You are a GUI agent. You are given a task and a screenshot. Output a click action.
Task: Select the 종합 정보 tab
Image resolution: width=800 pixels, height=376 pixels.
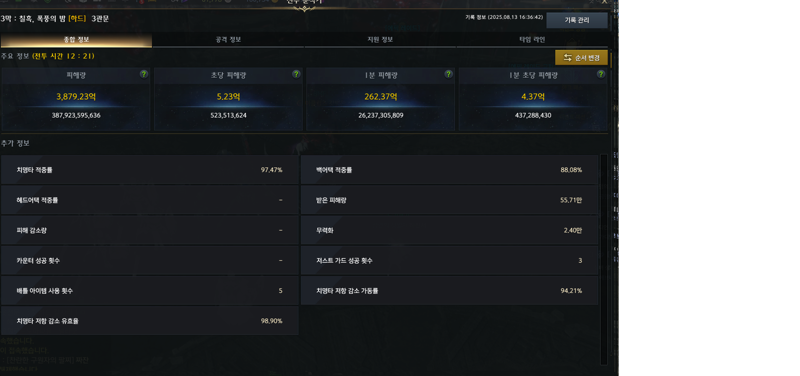(76, 40)
